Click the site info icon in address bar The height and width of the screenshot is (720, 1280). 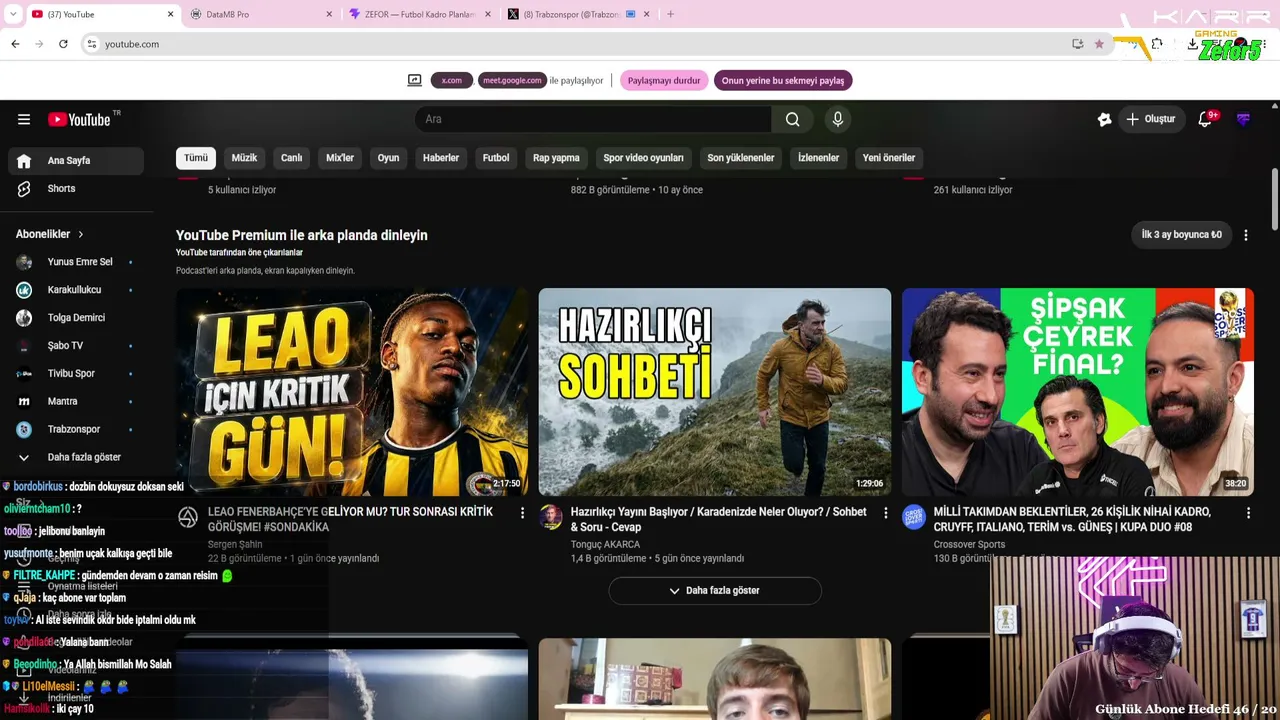pyautogui.click(x=91, y=44)
